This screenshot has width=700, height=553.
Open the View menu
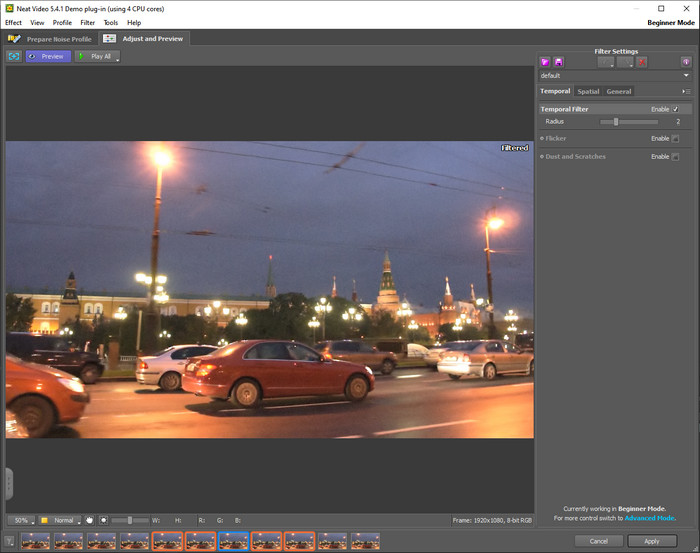pos(37,22)
